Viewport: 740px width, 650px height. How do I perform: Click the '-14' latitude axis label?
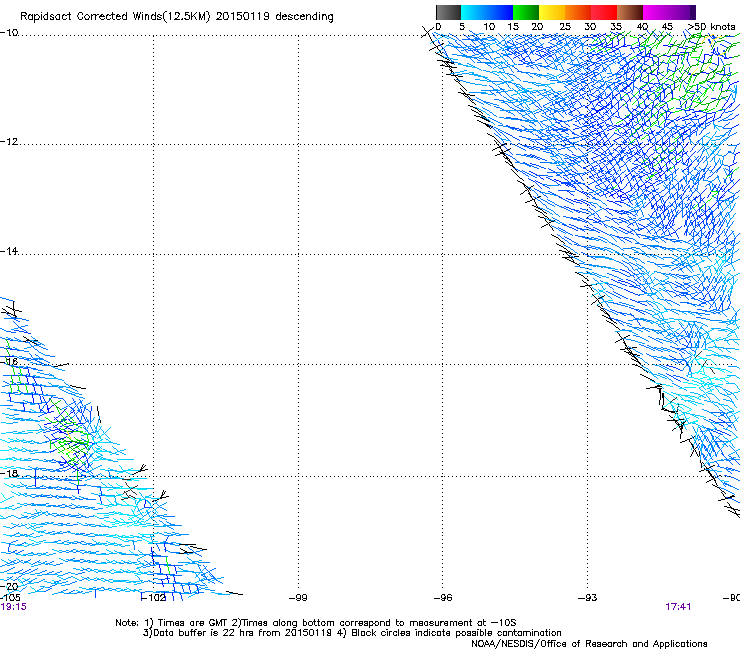tap(9, 252)
